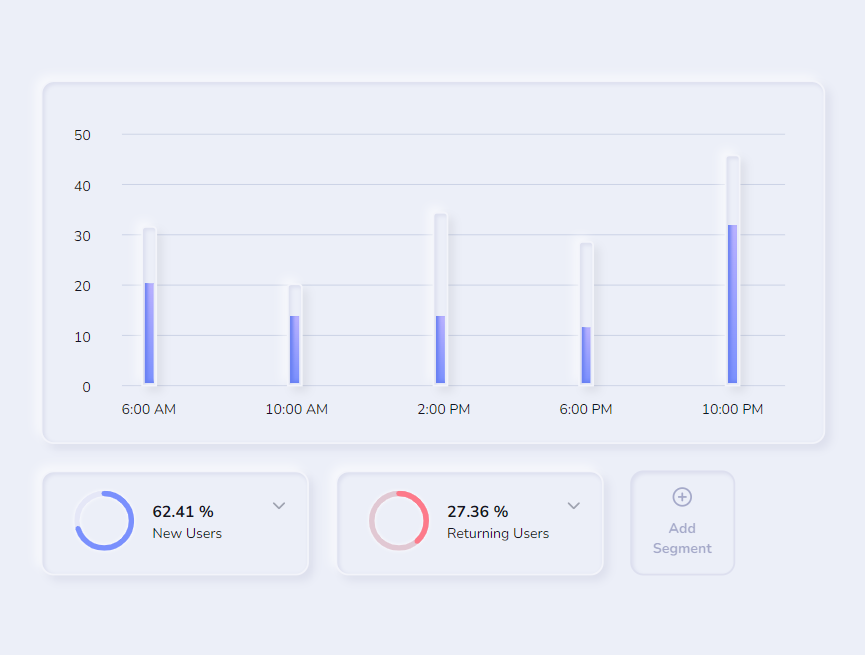This screenshot has width=865, height=655.
Task: Select the 10:00 AM bar in chart
Action: (295, 335)
